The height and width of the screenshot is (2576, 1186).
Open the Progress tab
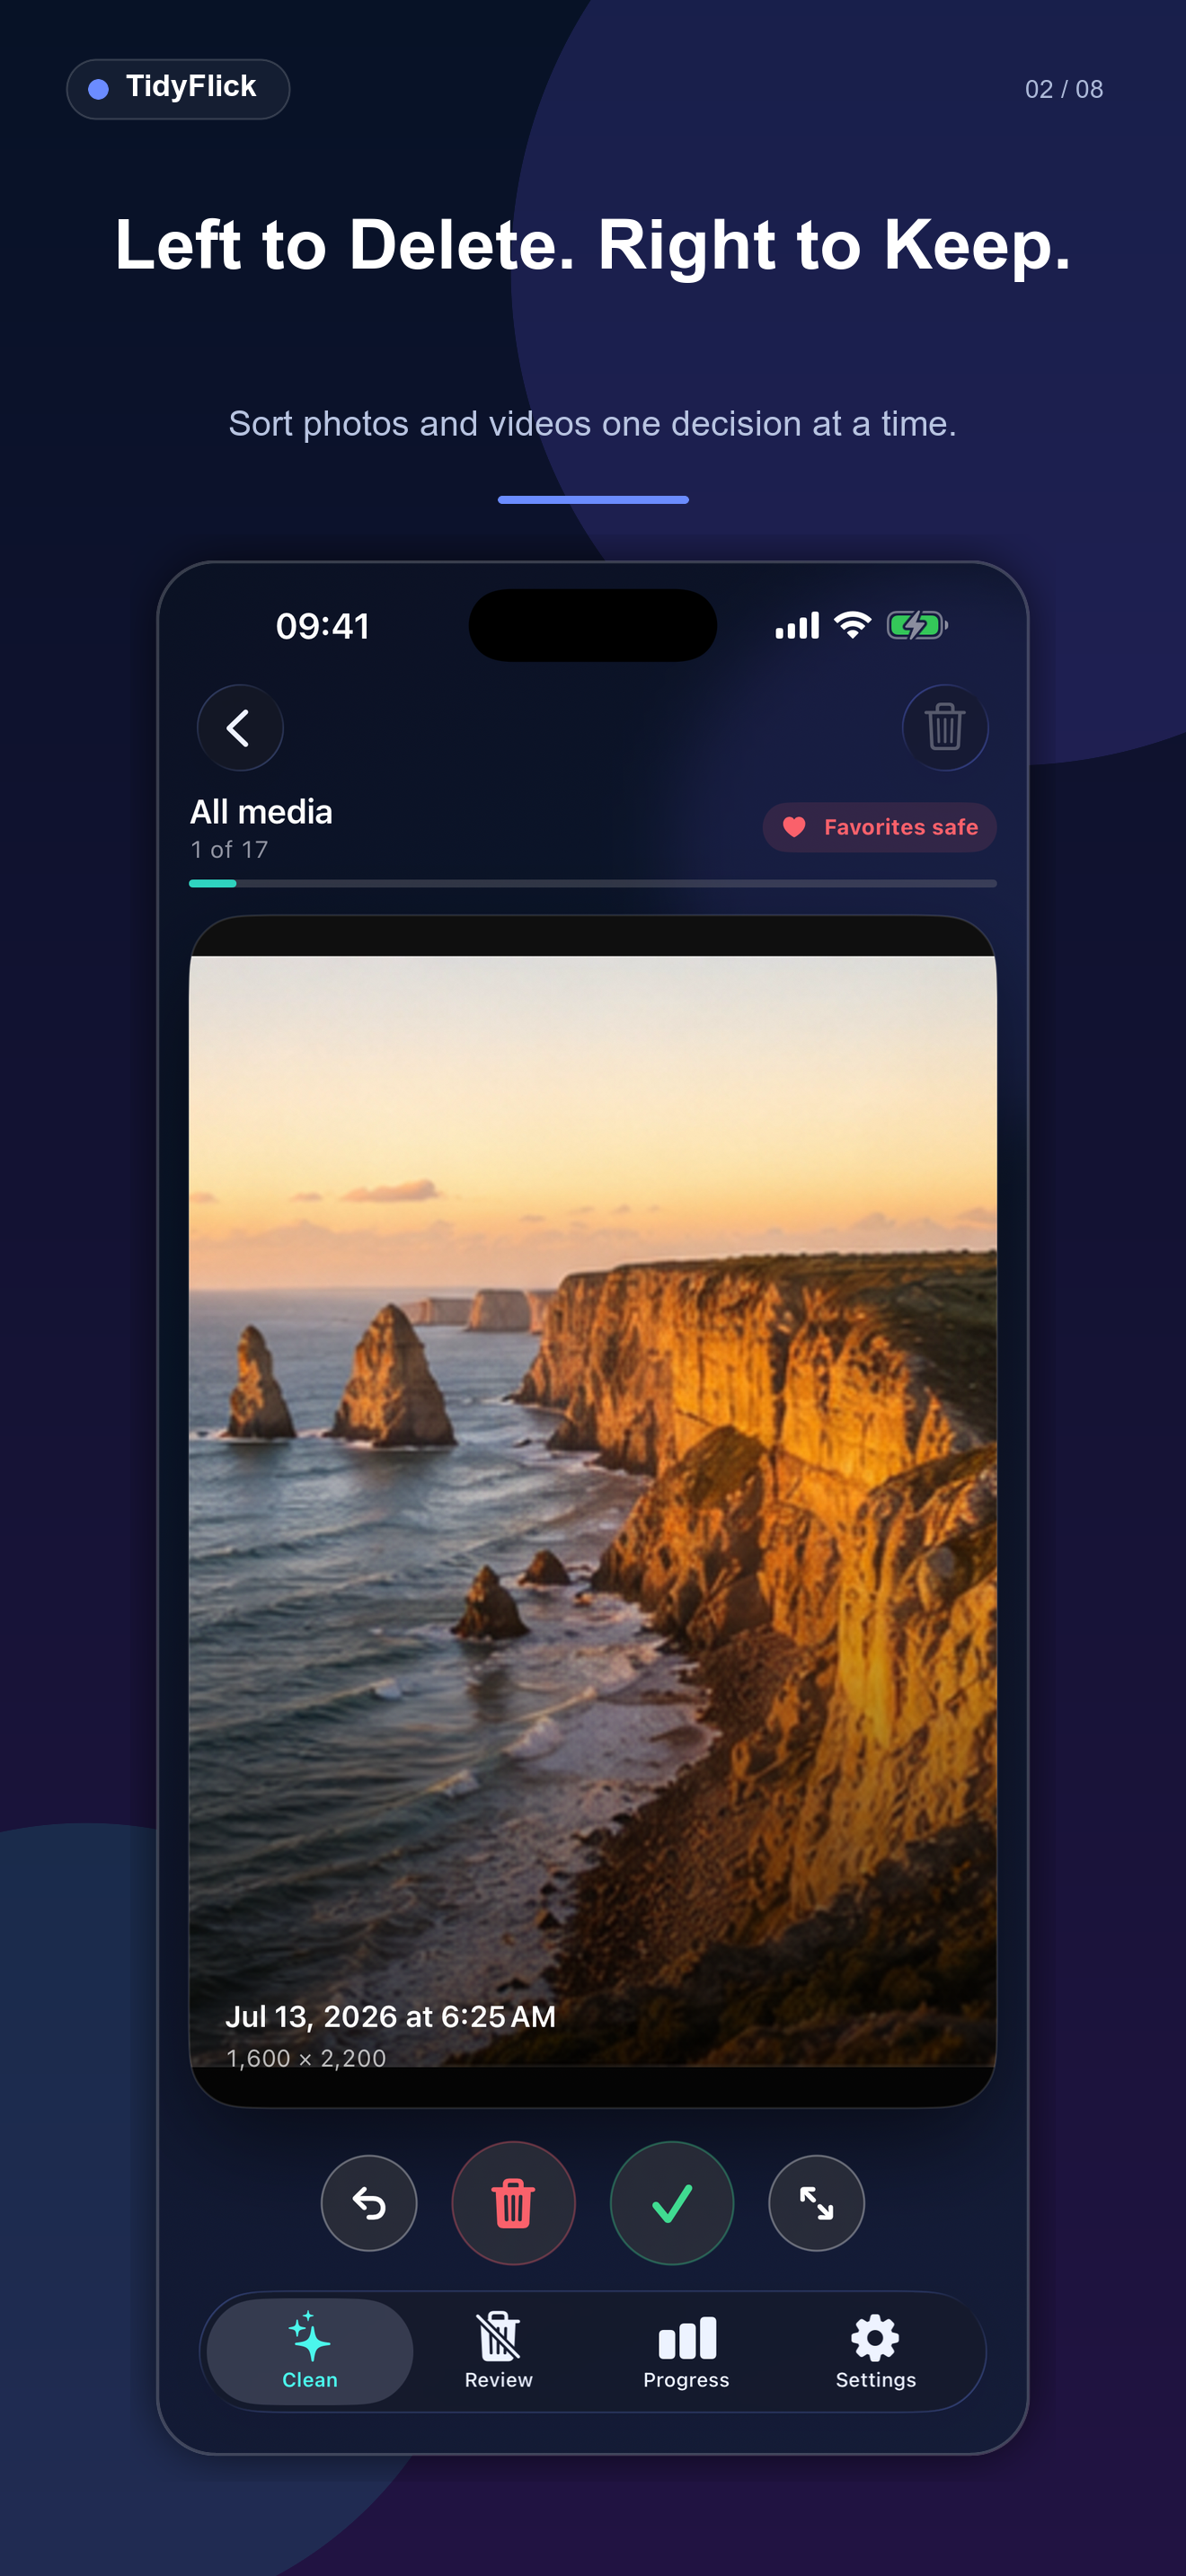686,2351
